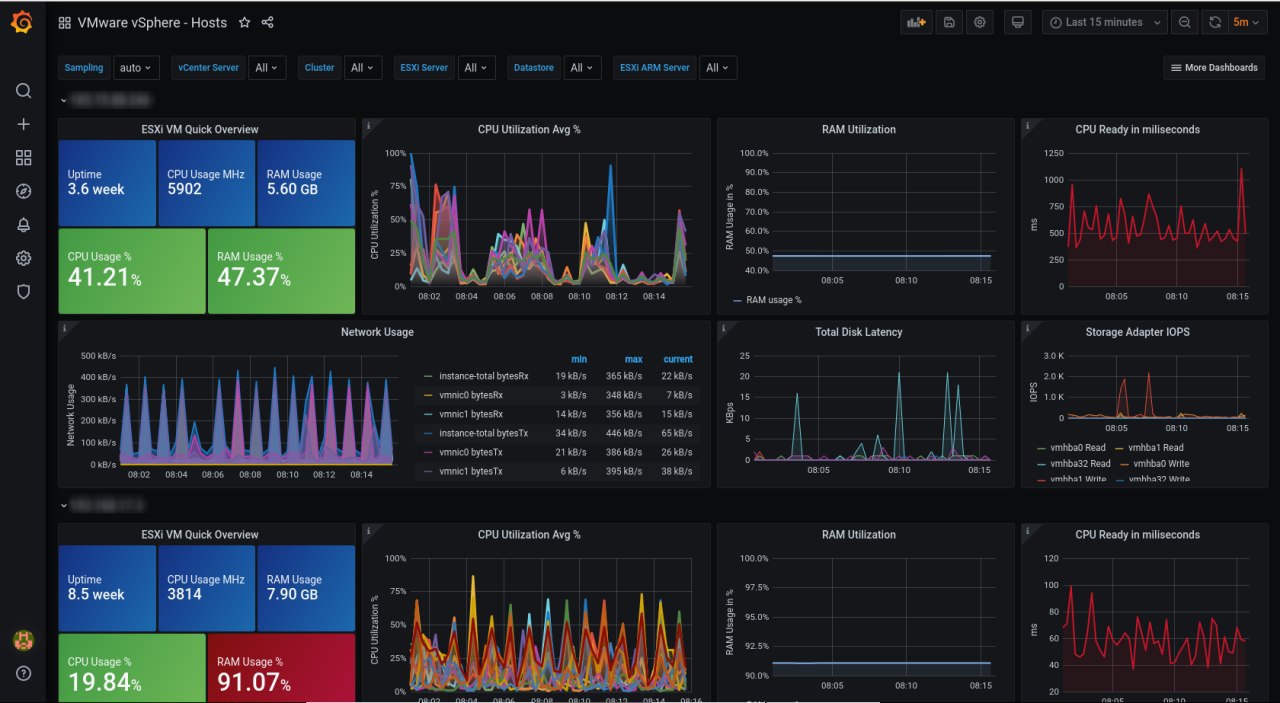Viewport: 1280px width, 703px height.
Task: Zoom out the time range
Action: (1184, 22)
